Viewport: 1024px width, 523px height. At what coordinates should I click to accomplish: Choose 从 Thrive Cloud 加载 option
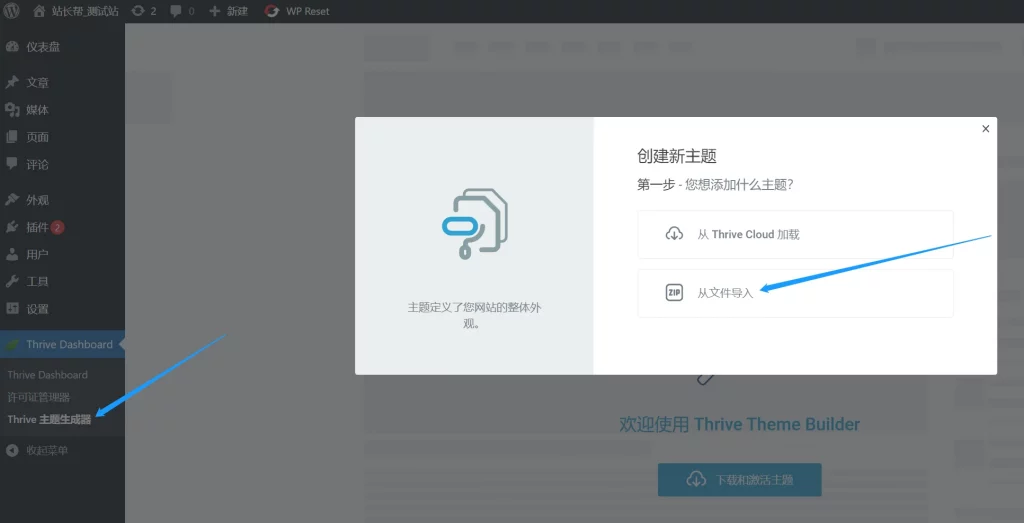pos(795,234)
